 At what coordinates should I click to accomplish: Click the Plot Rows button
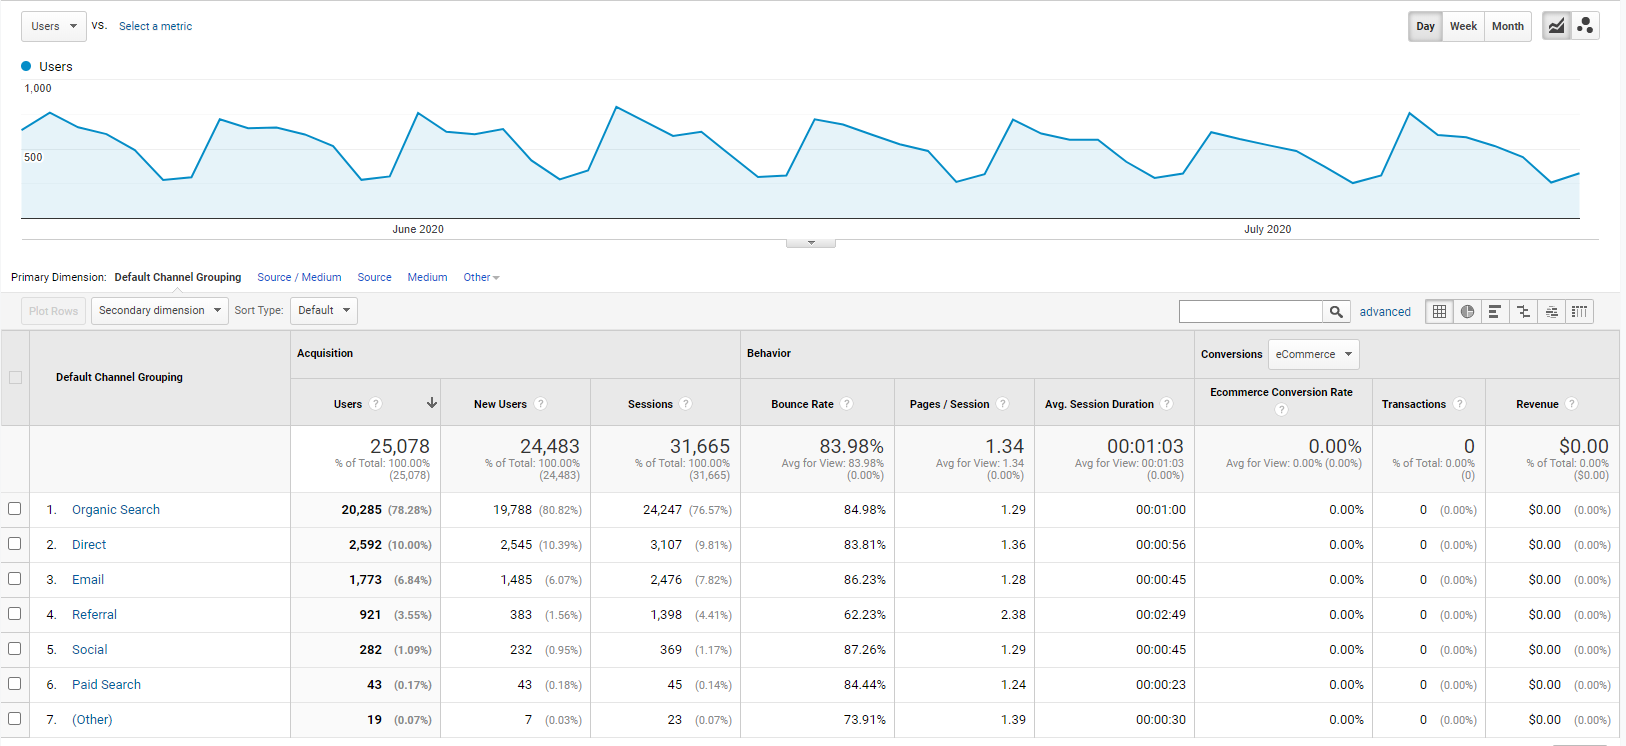point(53,311)
